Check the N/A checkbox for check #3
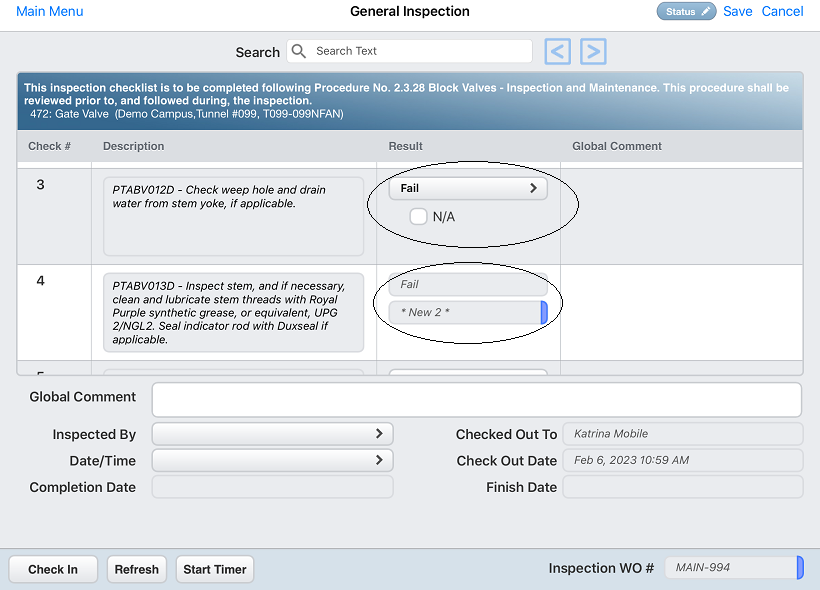Viewport: 820px width, 590px height. [418, 216]
